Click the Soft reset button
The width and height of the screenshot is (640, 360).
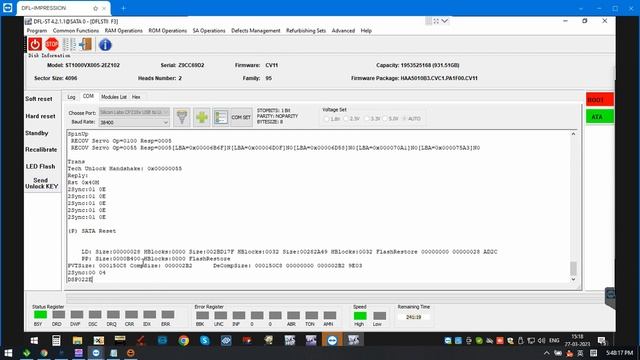tap(39, 99)
